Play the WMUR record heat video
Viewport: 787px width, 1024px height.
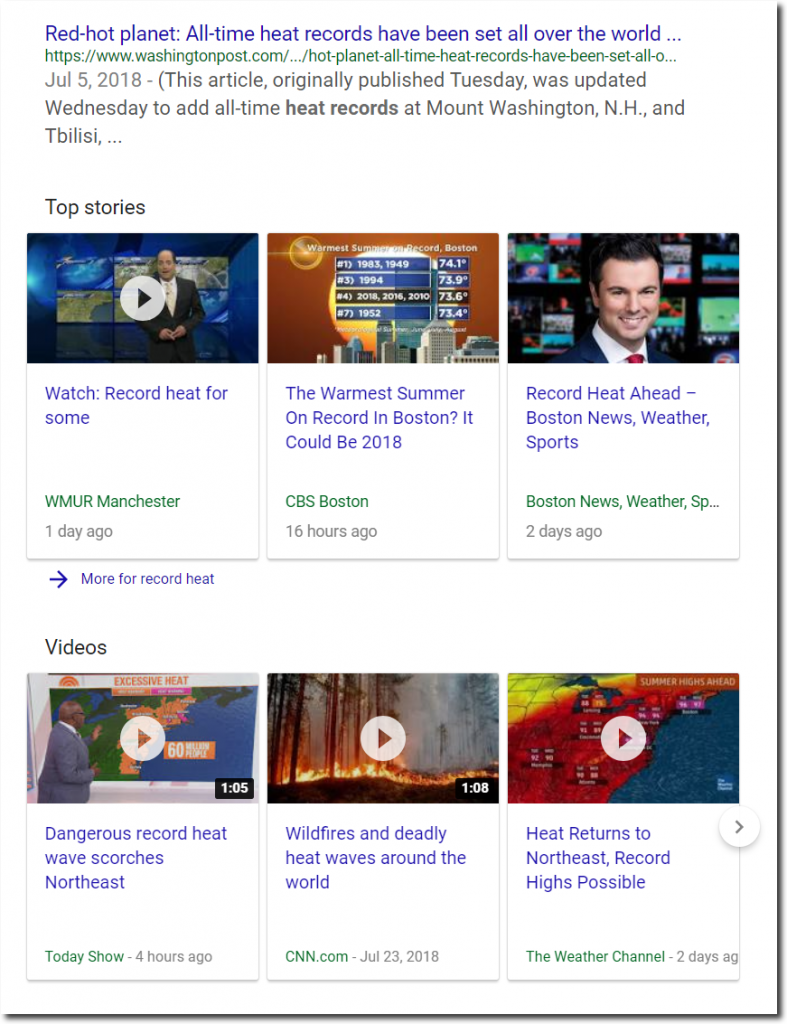pos(143,297)
